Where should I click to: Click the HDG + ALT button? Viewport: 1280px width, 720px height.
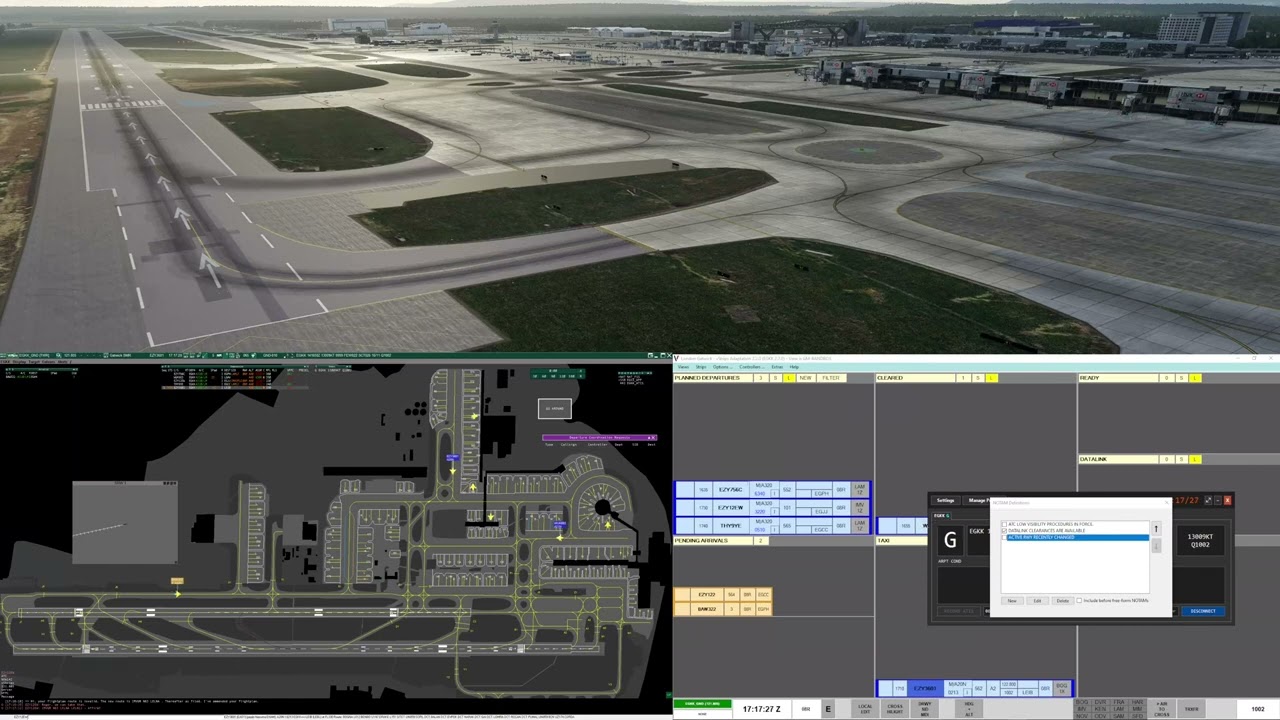[x=969, y=709]
